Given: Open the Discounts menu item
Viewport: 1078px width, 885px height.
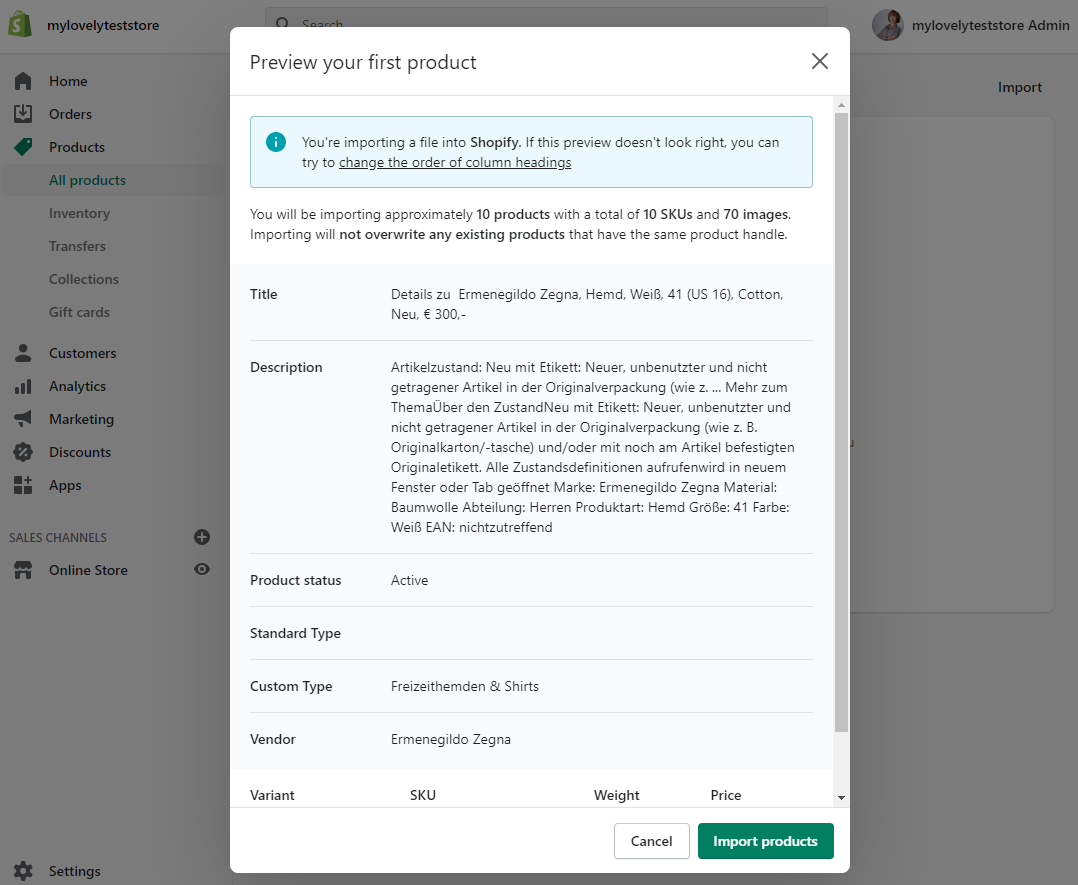Looking at the screenshot, I should pos(80,452).
